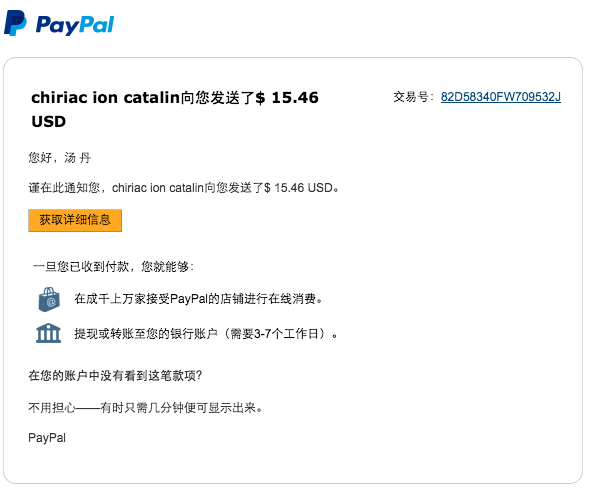Click the shopping bag icon
This screenshot has width=600, height=499.
point(49,299)
